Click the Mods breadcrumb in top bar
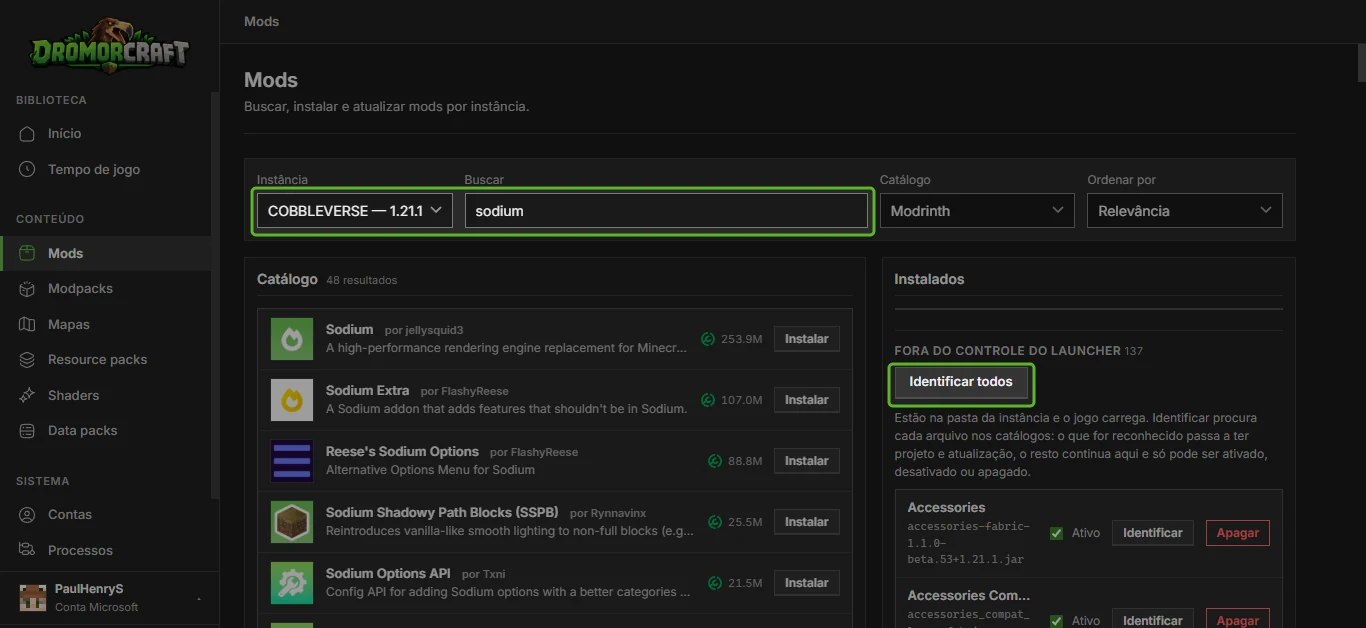Viewport: 1366px width, 628px height. (262, 21)
